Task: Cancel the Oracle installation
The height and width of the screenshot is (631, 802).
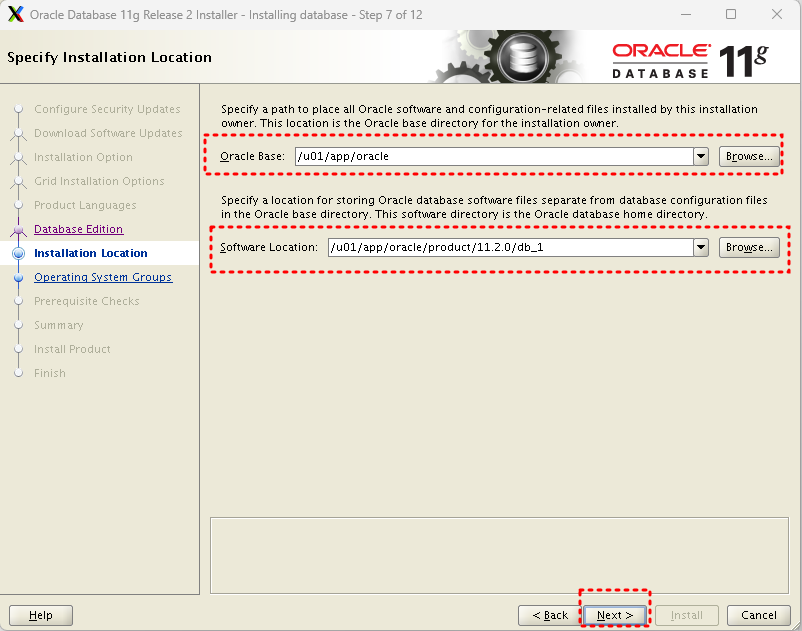Action: [759, 615]
